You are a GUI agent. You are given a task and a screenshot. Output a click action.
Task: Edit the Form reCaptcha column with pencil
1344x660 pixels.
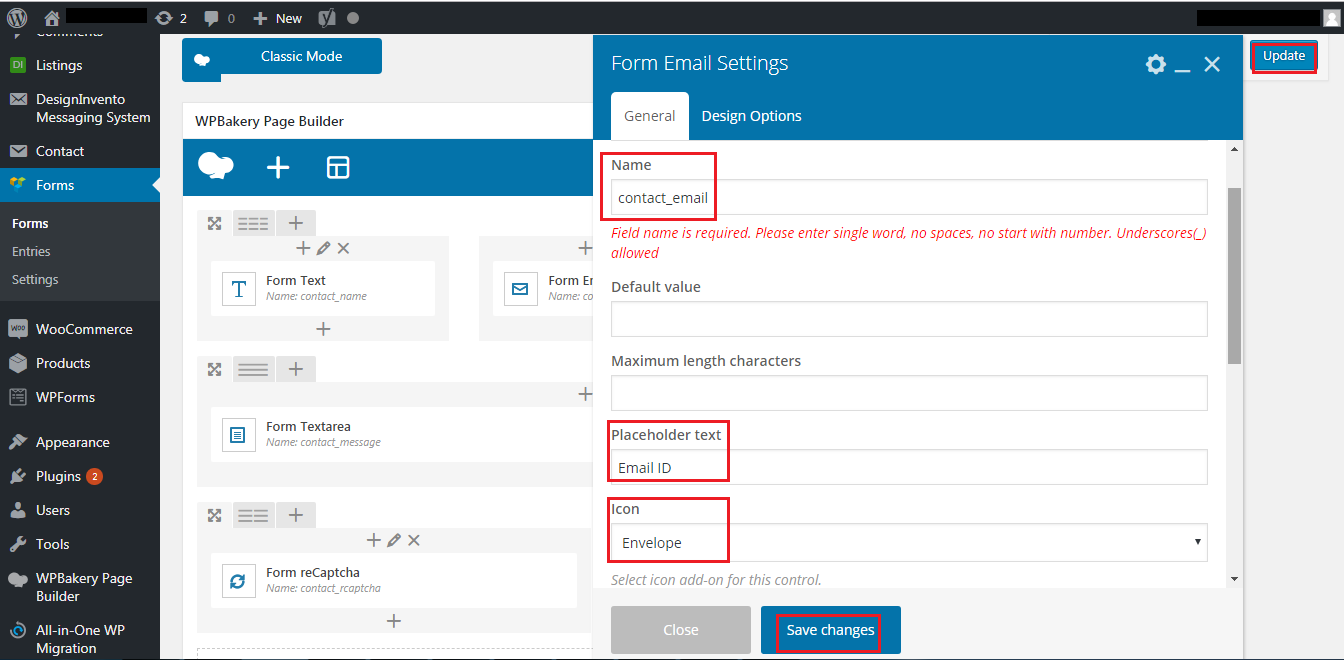point(394,540)
